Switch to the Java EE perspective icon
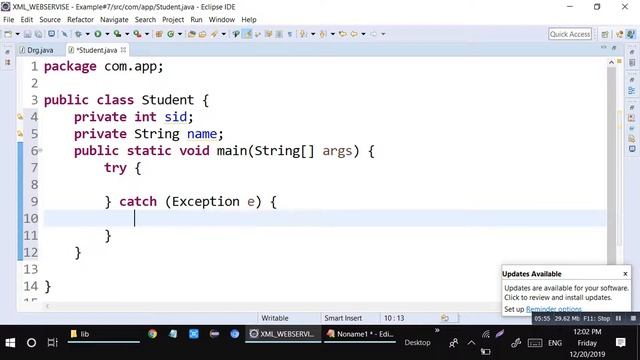This screenshot has height=360, width=640. click(620, 34)
